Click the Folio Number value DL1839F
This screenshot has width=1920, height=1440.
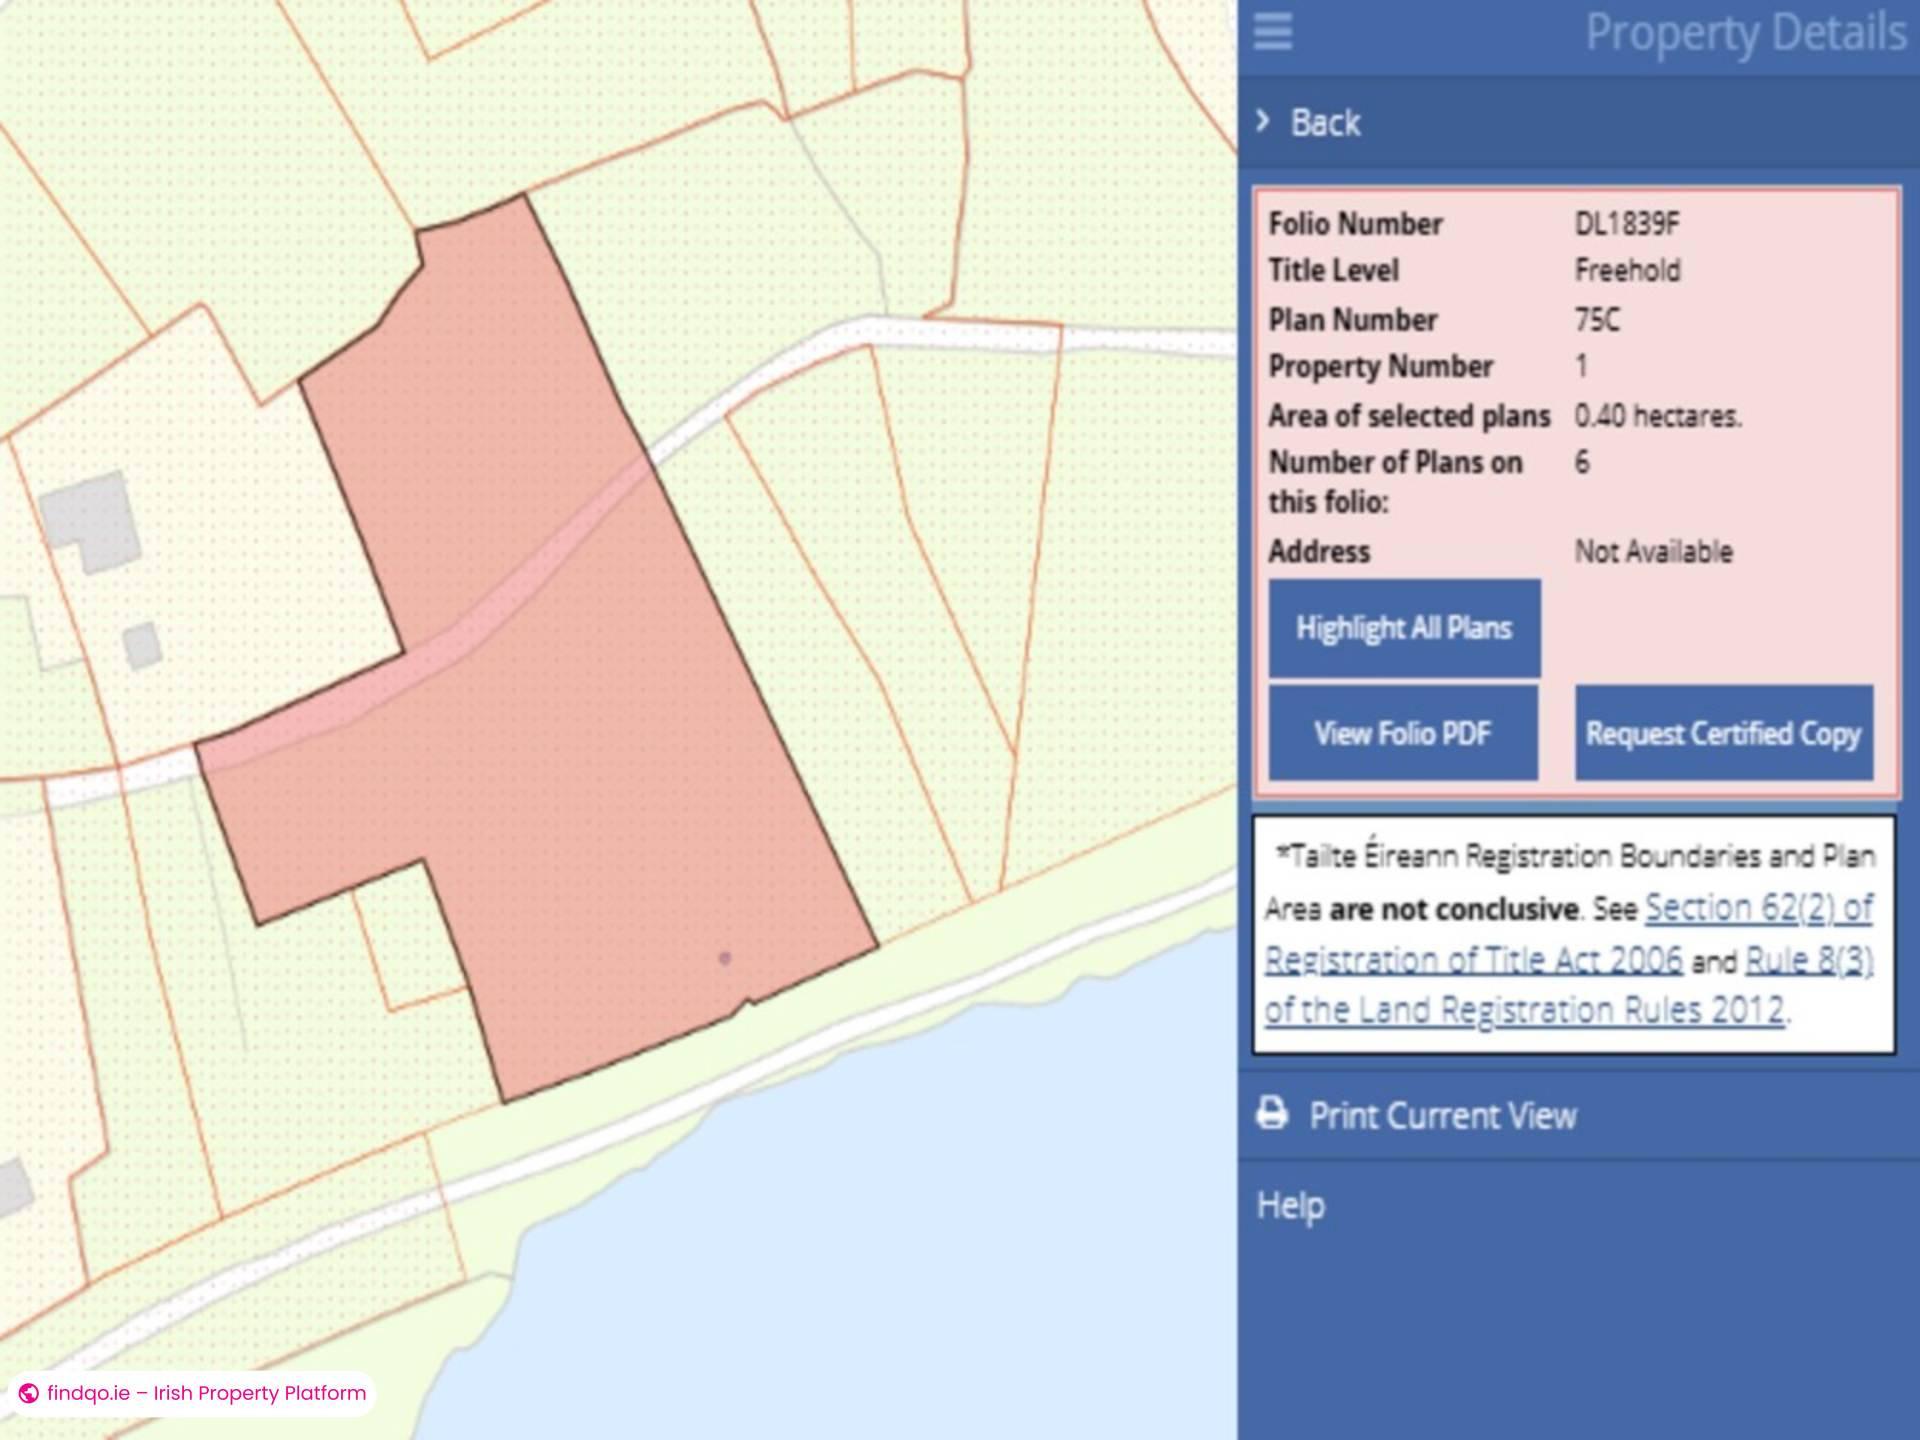coord(1628,224)
